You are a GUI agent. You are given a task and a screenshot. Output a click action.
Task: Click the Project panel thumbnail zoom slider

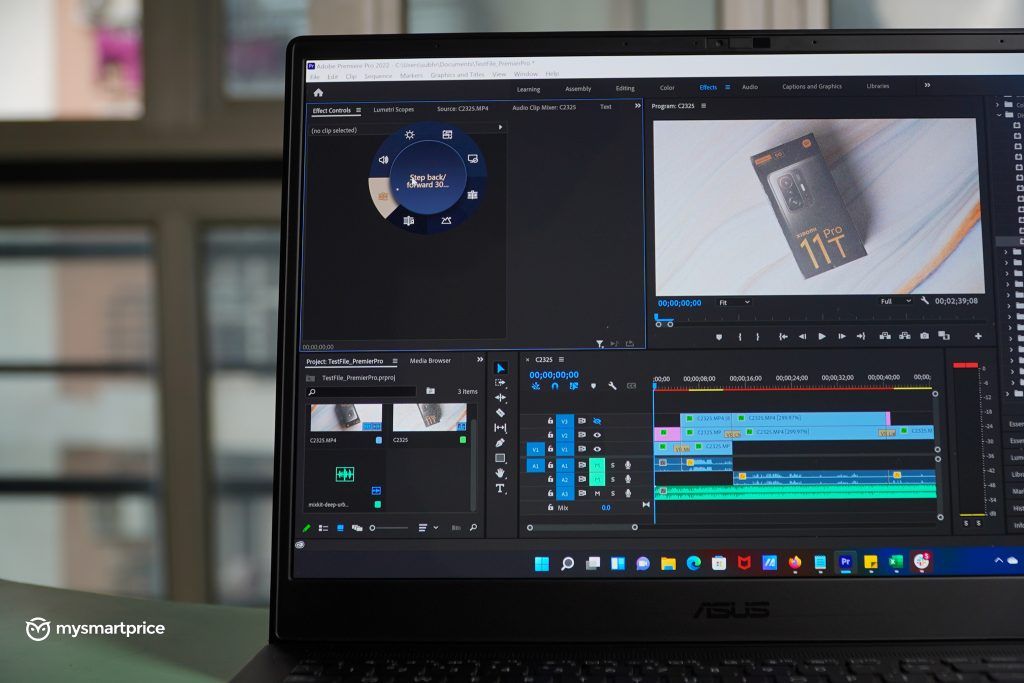(x=389, y=528)
